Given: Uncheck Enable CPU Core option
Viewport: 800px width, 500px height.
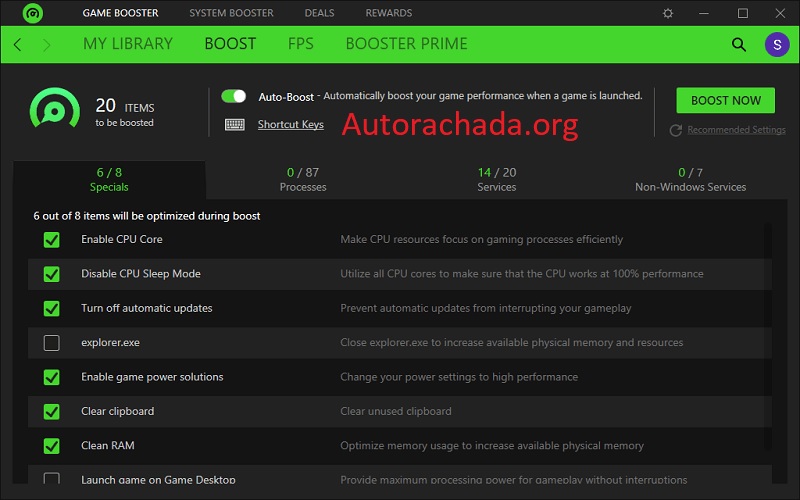Looking at the screenshot, I should tap(51, 240).
